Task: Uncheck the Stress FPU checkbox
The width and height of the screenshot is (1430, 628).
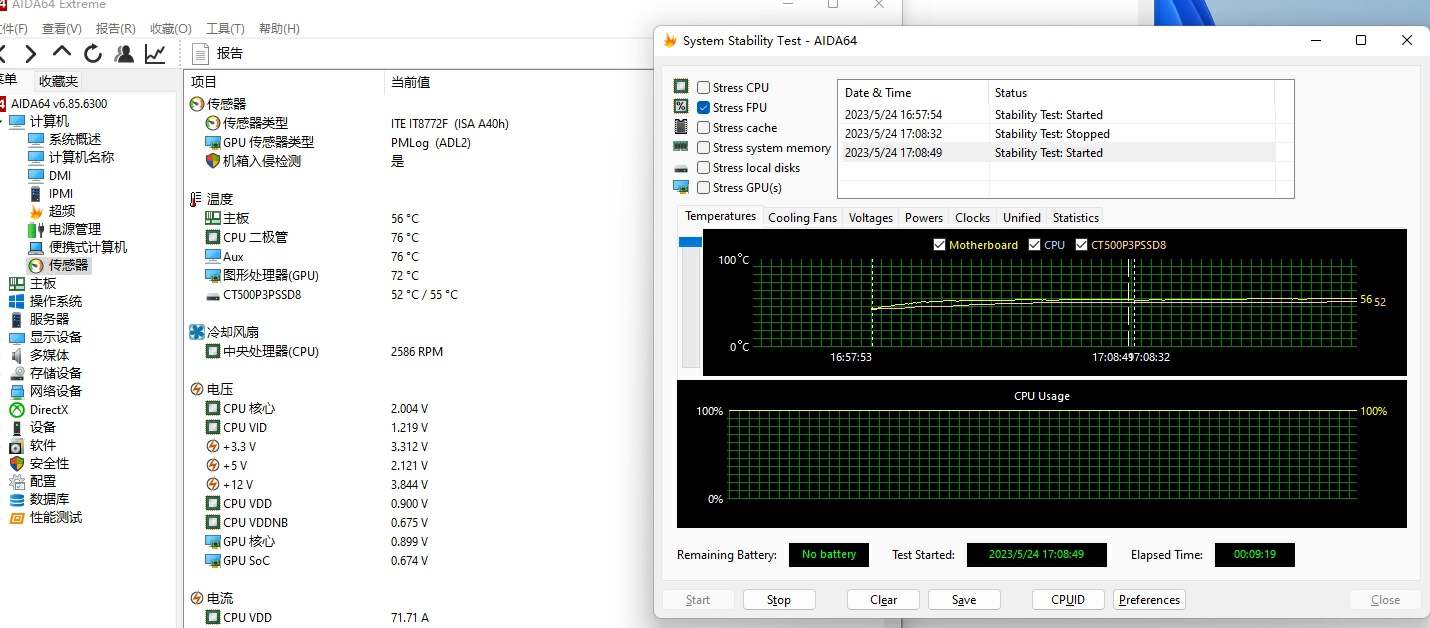Action: (x=704, y=108)
